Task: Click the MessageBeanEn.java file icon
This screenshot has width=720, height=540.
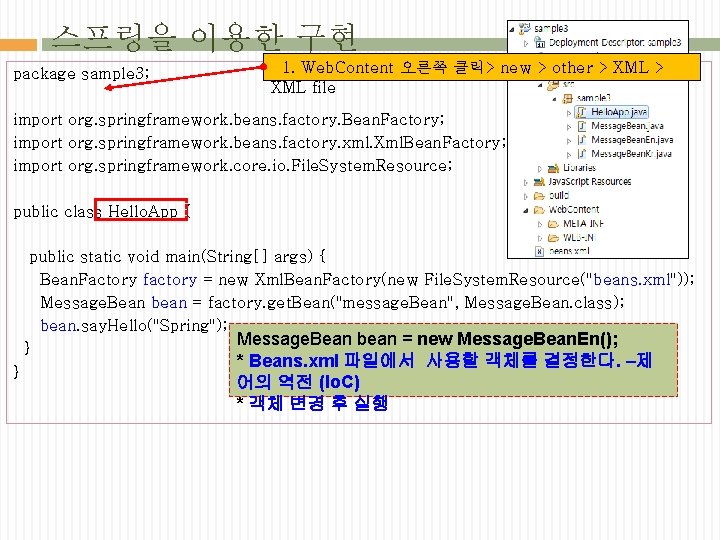Action: pyautogui.click(x=582, y=140)
